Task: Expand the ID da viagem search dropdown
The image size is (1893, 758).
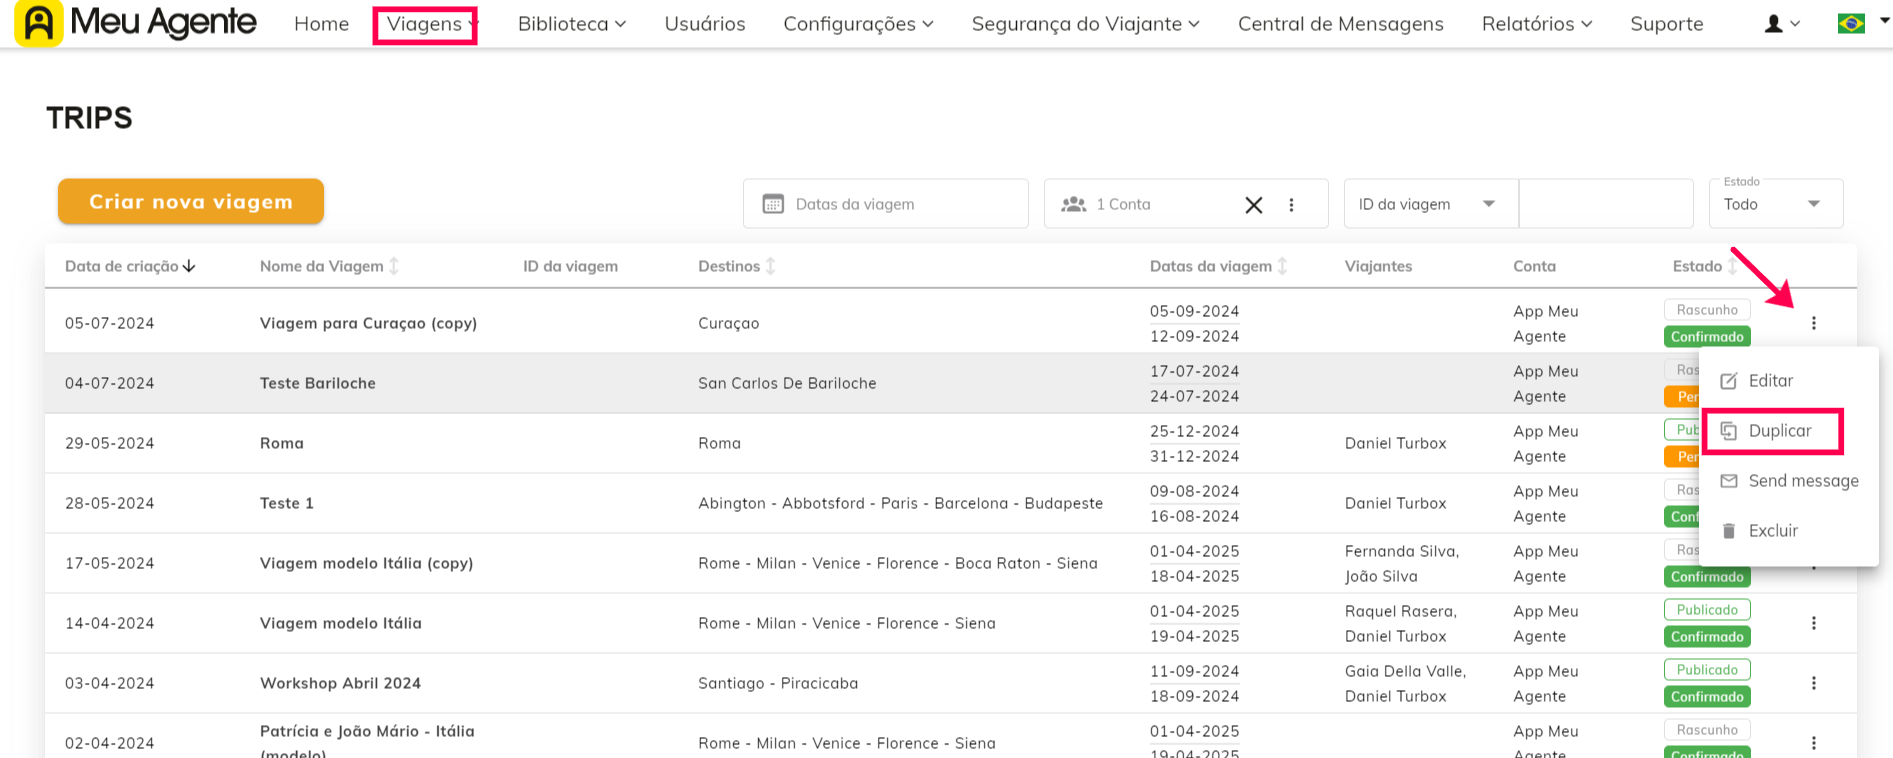Action: 1429,204
